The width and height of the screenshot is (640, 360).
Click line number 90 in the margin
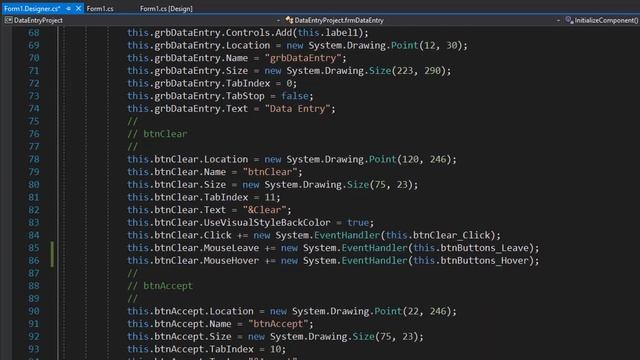(x=34, y=311)
